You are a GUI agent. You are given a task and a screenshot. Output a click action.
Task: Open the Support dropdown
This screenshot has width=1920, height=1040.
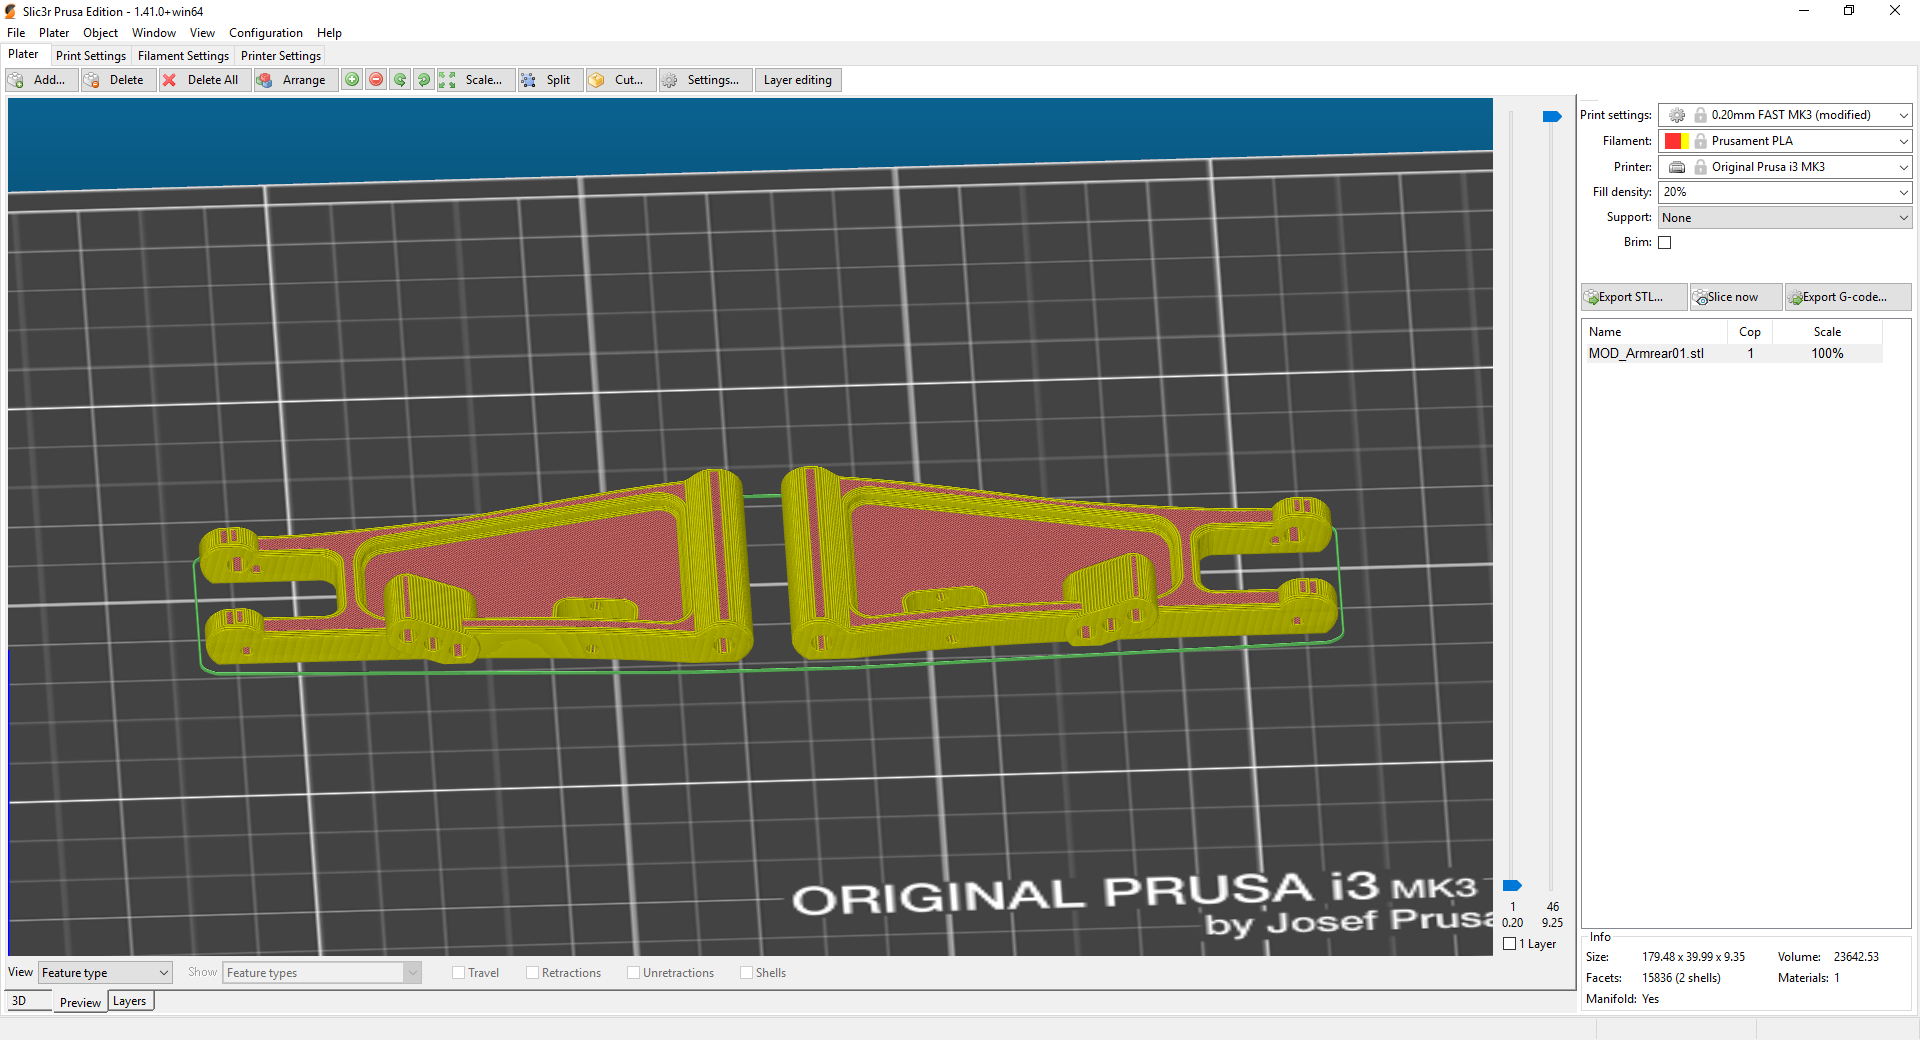pos(1785,218)
